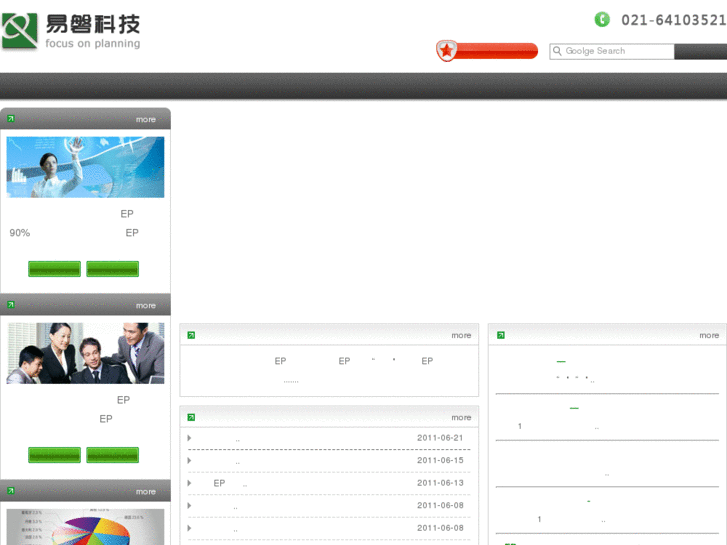Click left green button under business team photo

pyautogui.click(x=54, y=455)
